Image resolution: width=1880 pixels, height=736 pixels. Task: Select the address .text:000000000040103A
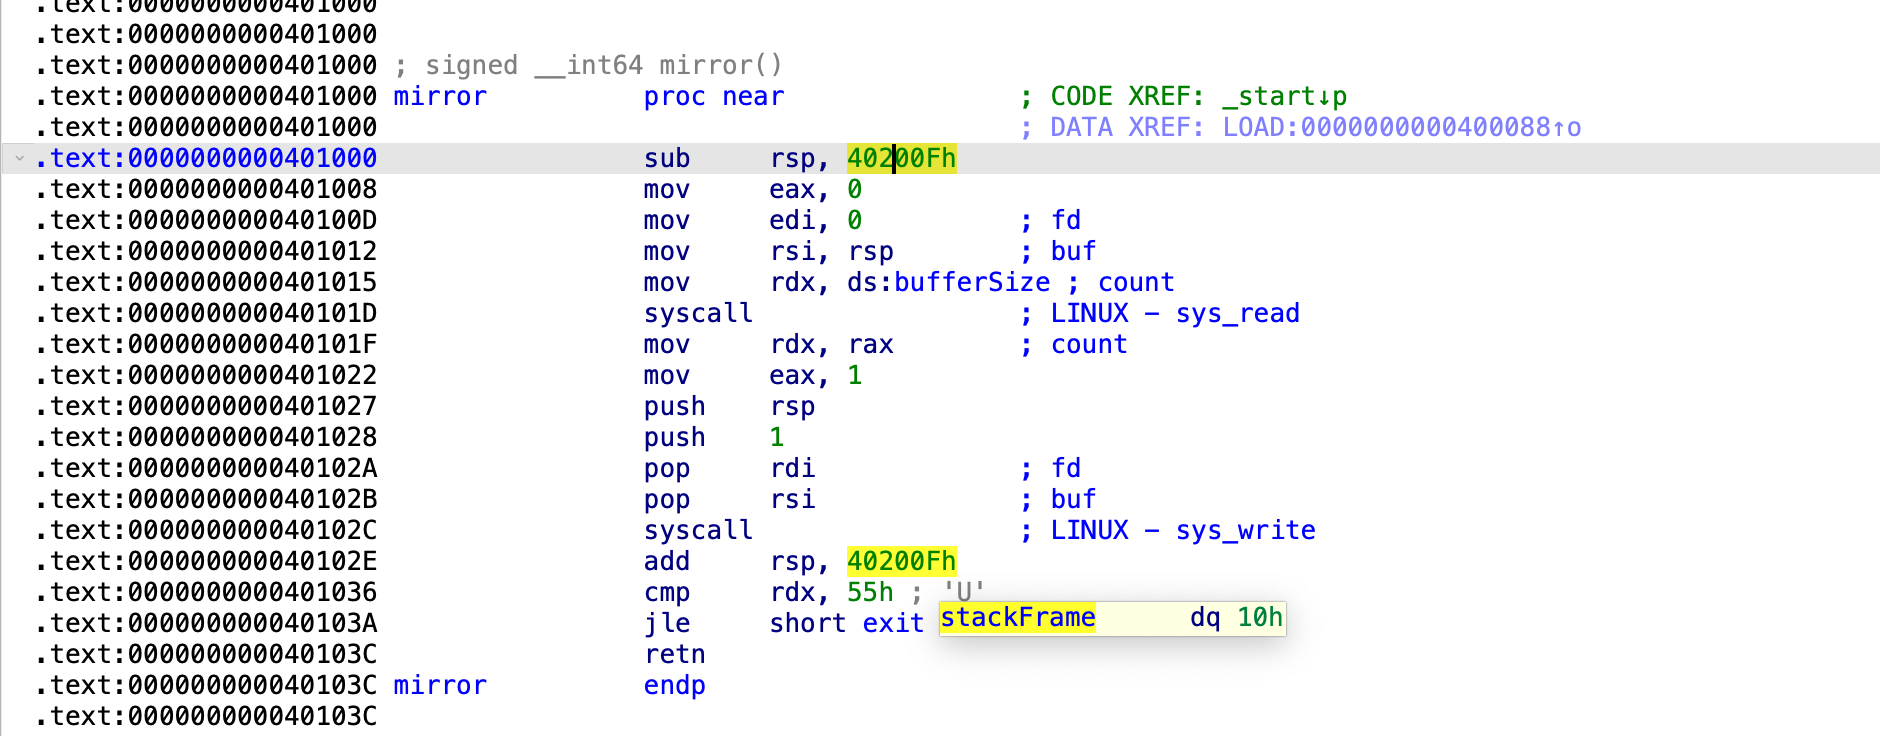pos(205,623)
